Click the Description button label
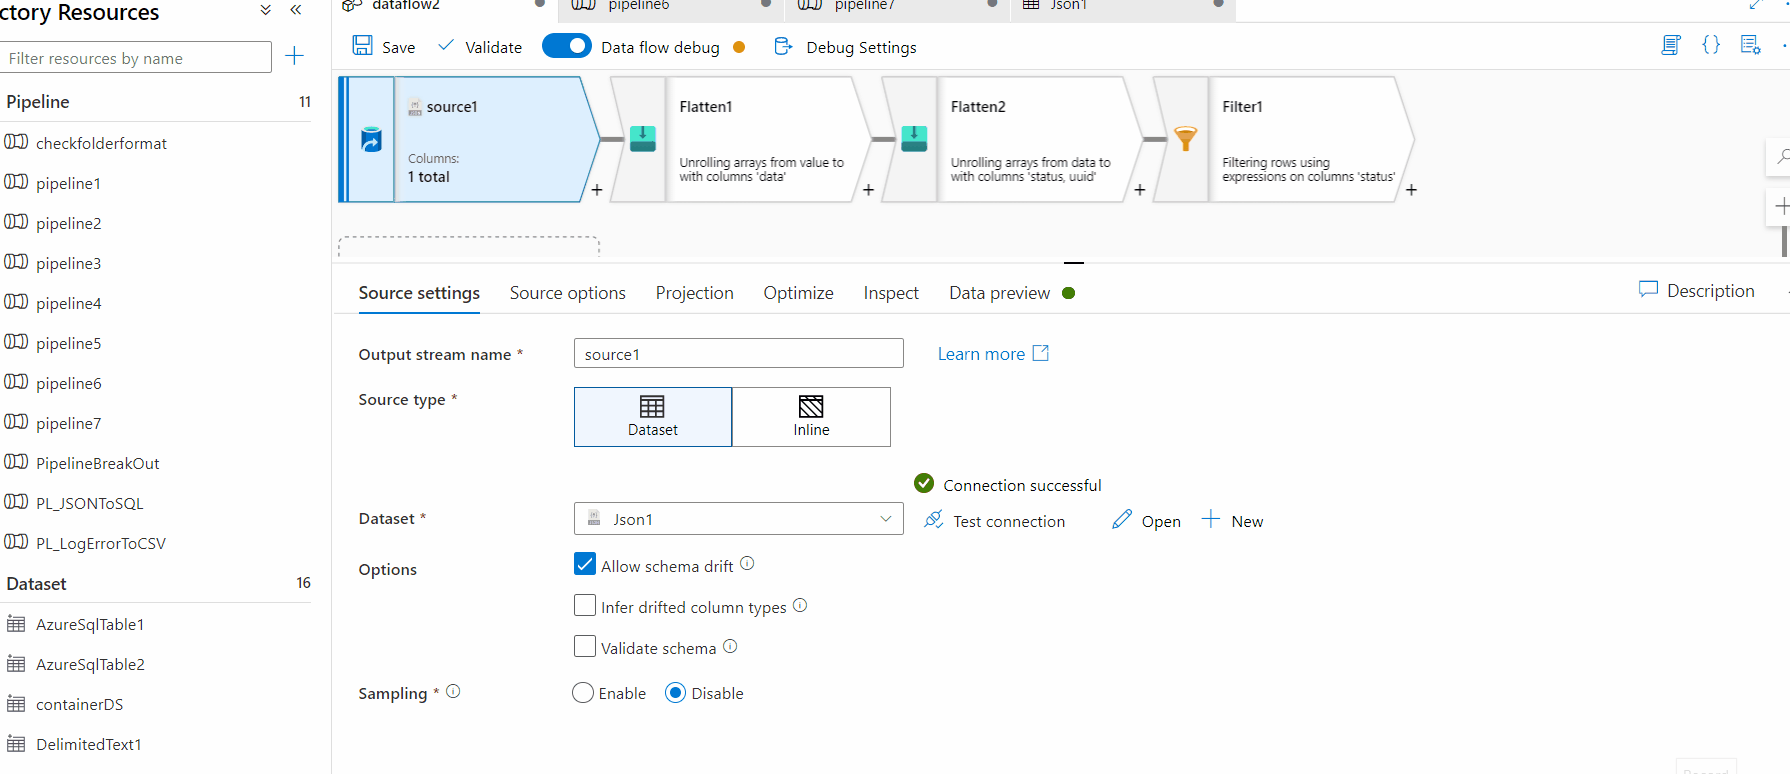 click(1711, 291)
